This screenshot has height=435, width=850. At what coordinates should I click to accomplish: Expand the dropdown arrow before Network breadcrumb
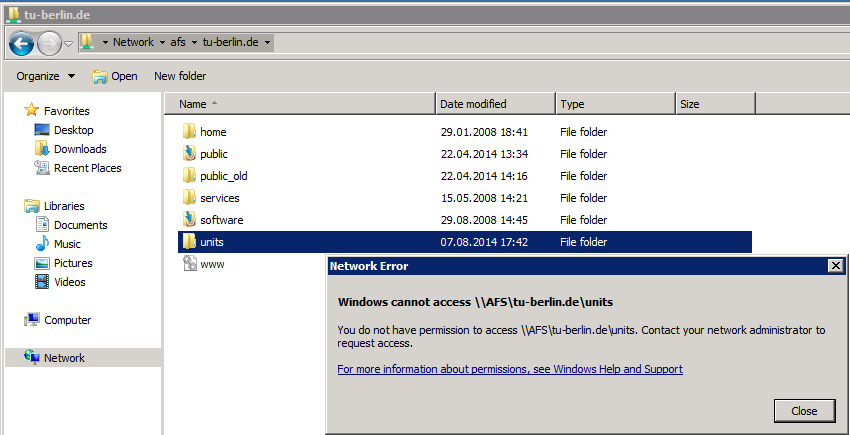(105, 42)
